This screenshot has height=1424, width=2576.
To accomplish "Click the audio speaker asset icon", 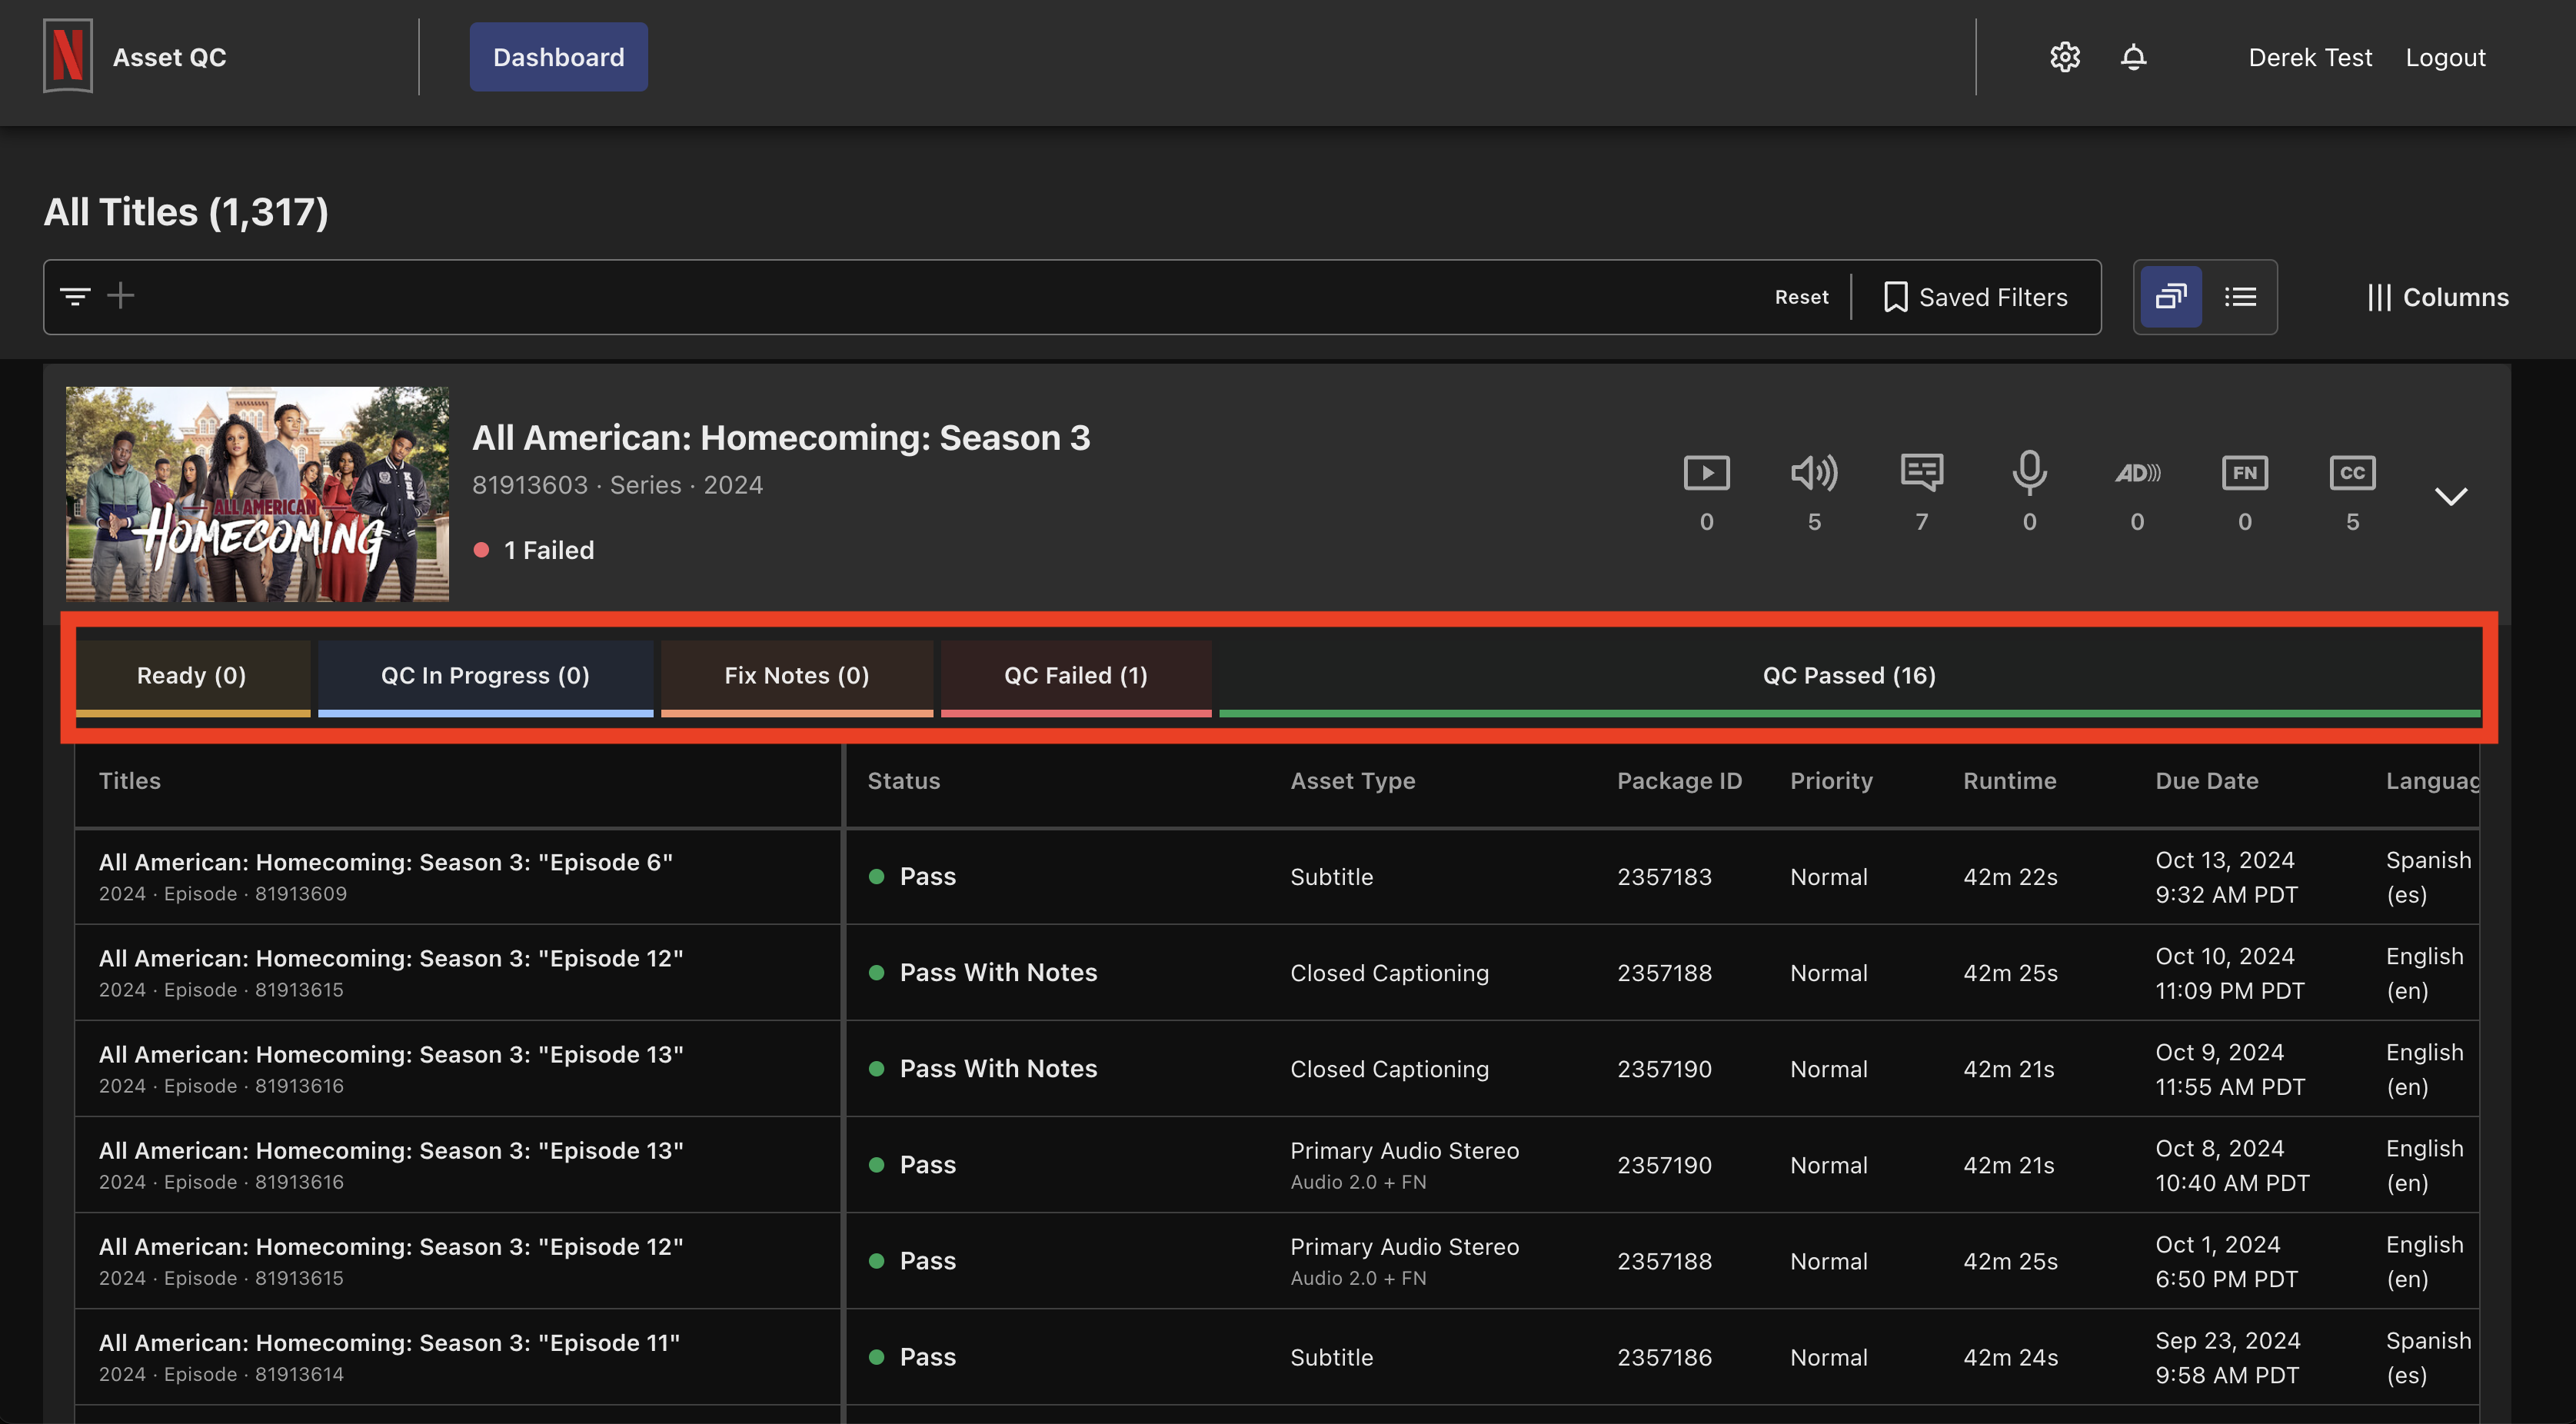I will (1814, 472).
